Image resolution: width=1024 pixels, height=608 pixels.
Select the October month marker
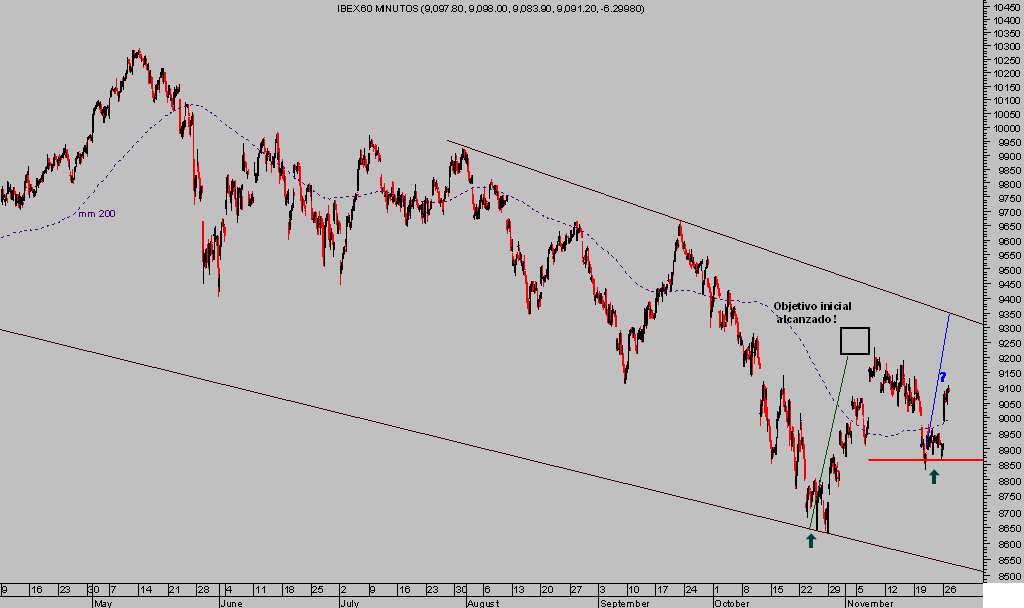pos(732,603)
